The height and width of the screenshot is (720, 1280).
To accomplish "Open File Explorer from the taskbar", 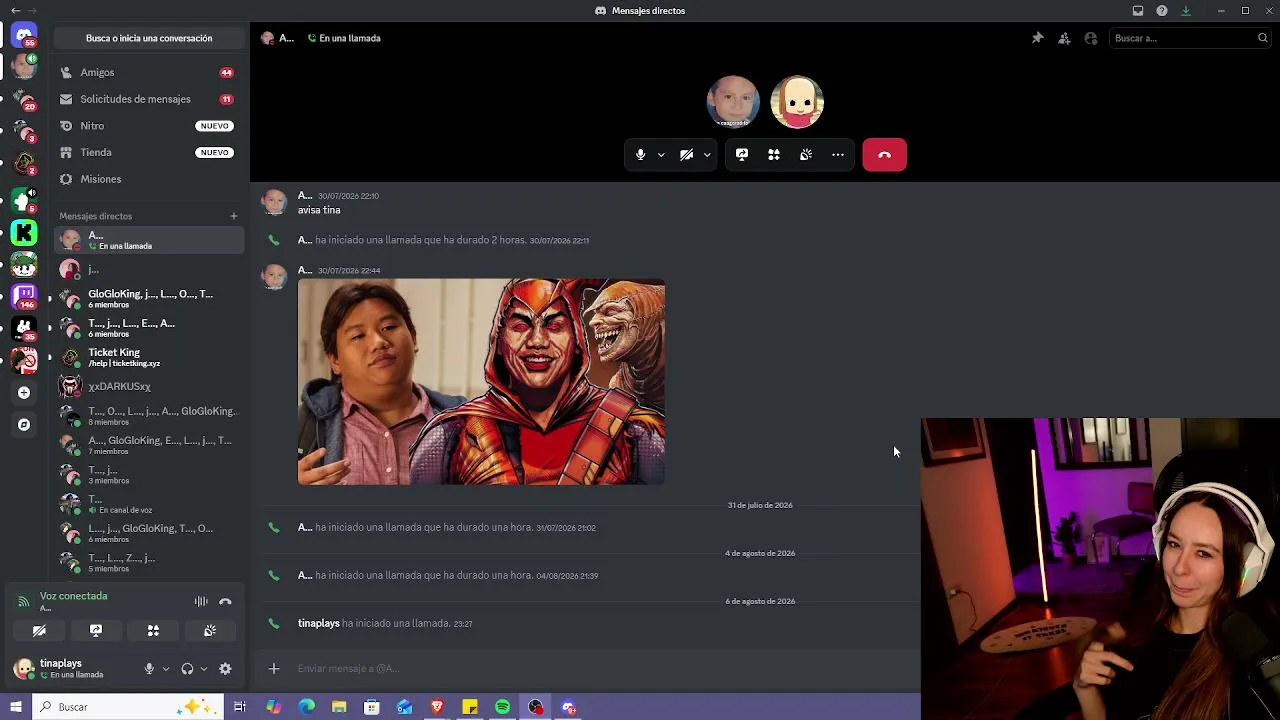I will tap(339, 707).
